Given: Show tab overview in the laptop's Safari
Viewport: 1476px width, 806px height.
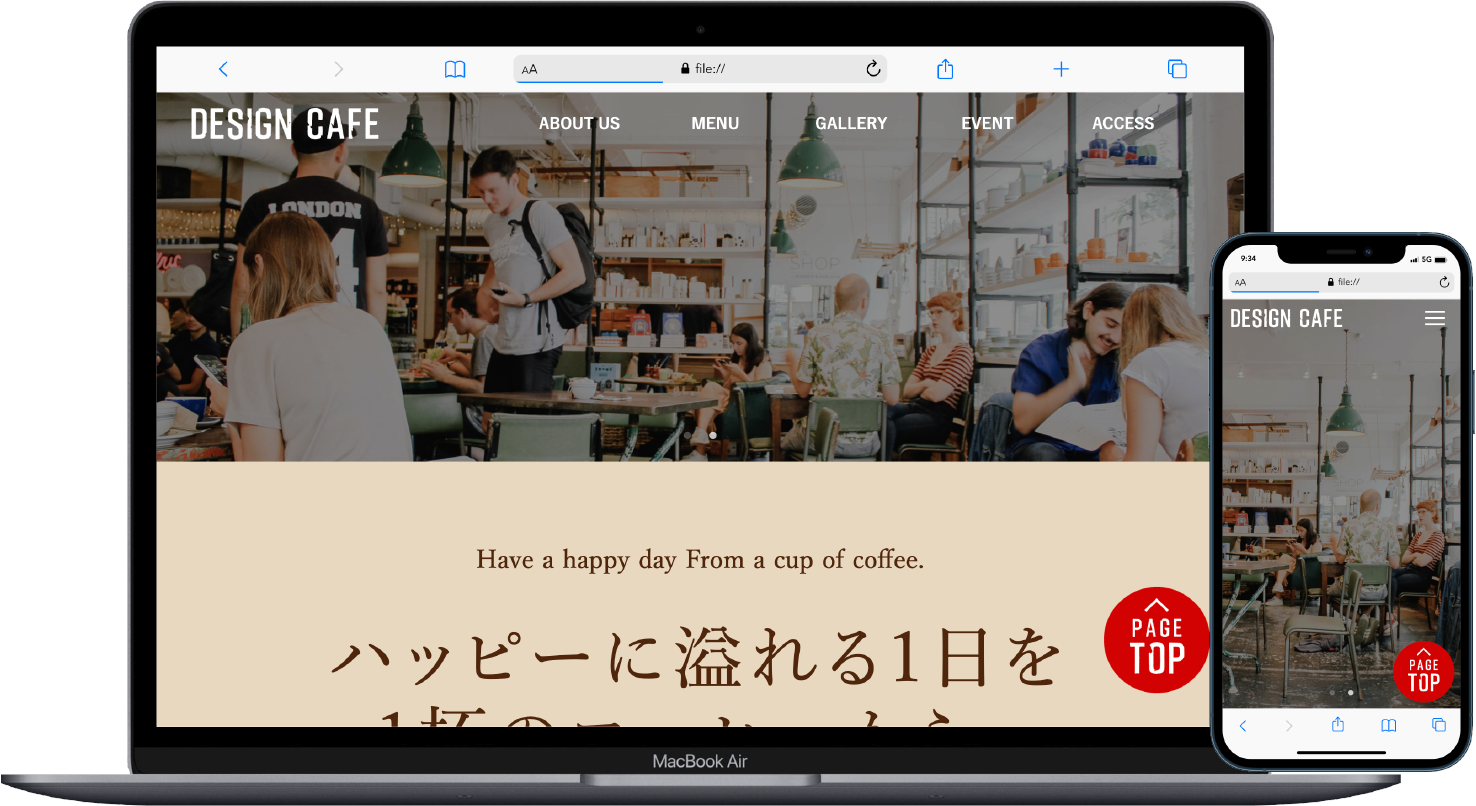Looking at the screenshot, I should click(x=1177, y=69).
